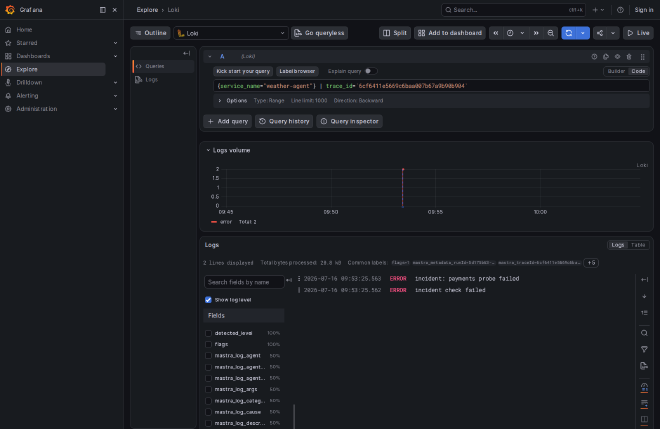Open the share options chevron
This screenshot has height=429, width=660.
click(613, 33)
